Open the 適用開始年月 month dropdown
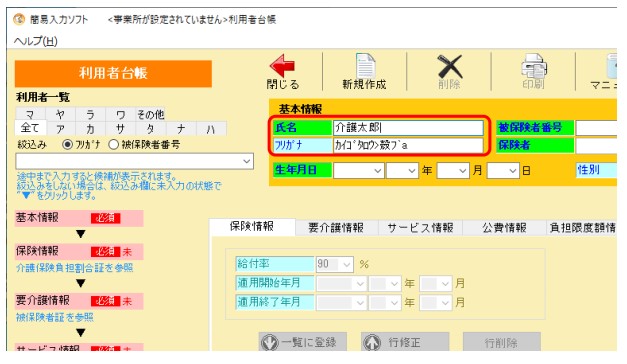This screenshot has height=364, width=627. (445, 284)
